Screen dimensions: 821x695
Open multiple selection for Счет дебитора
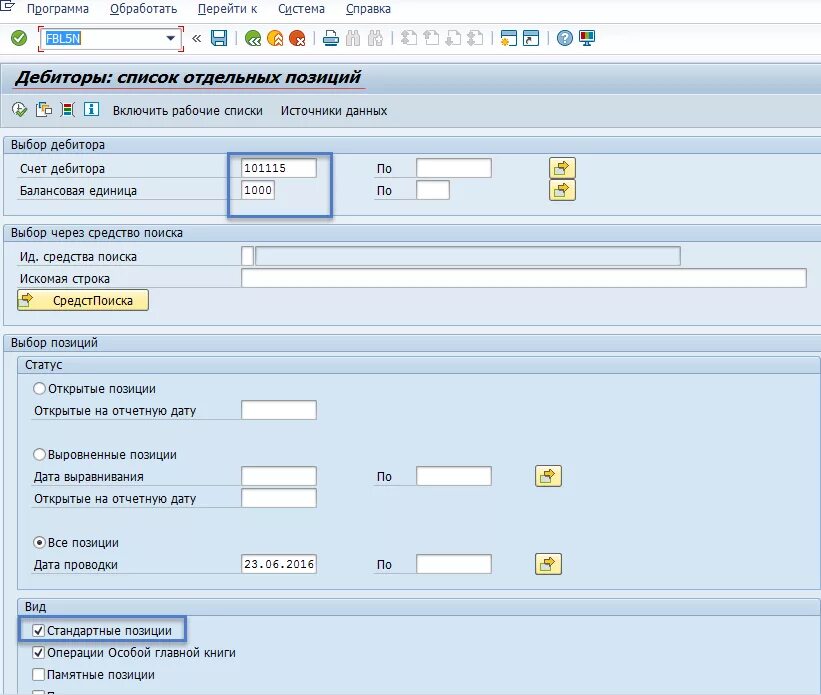tap(562, 168)
